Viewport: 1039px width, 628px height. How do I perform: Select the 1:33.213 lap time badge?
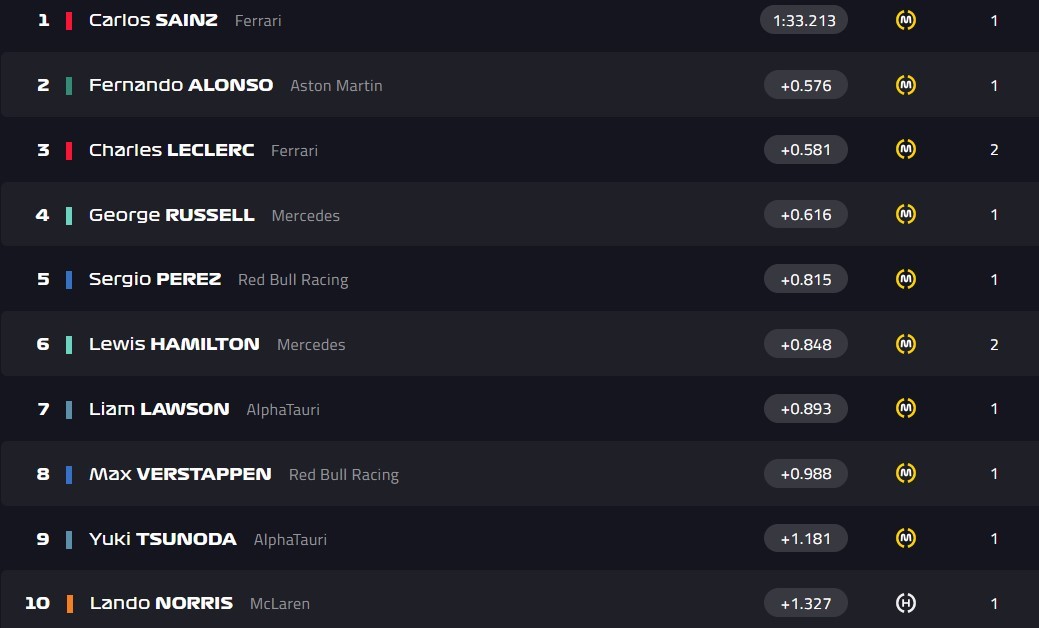click(804, 20)
